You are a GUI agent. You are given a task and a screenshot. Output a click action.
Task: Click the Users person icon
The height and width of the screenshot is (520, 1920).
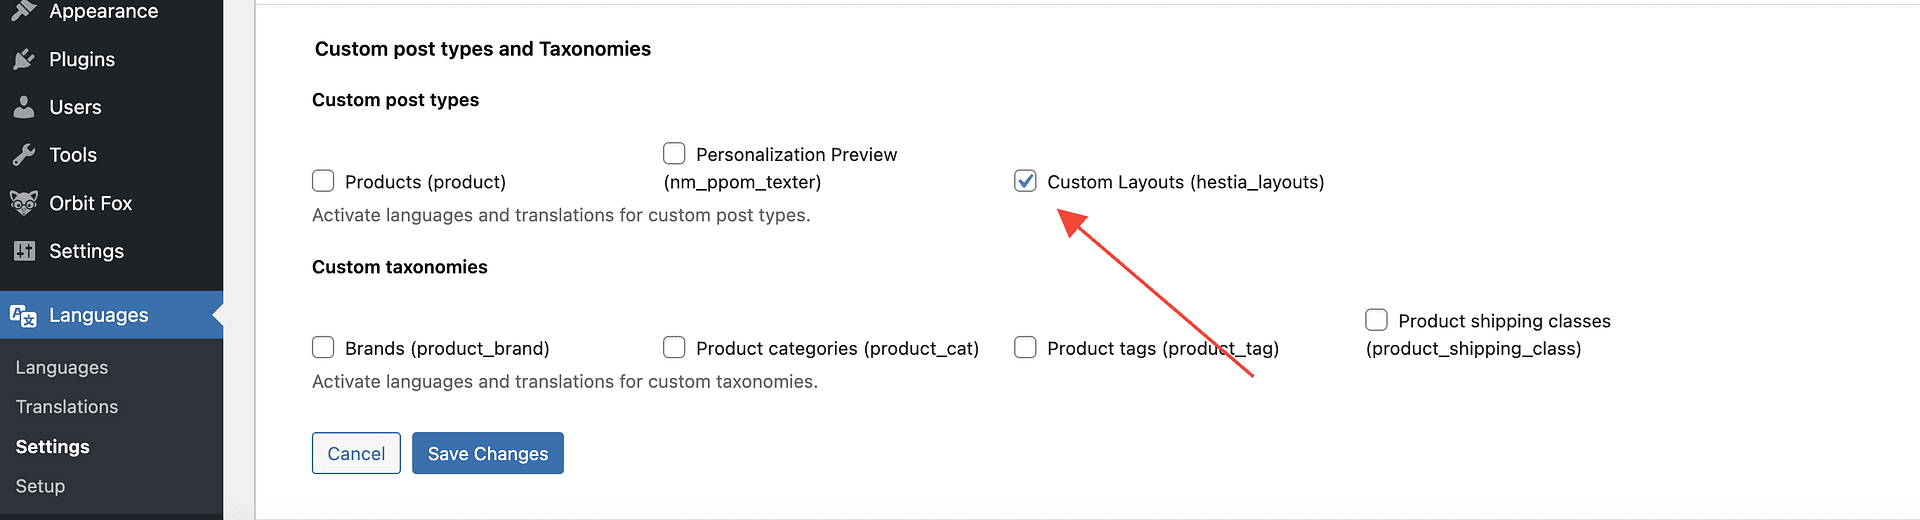[24, 107]
